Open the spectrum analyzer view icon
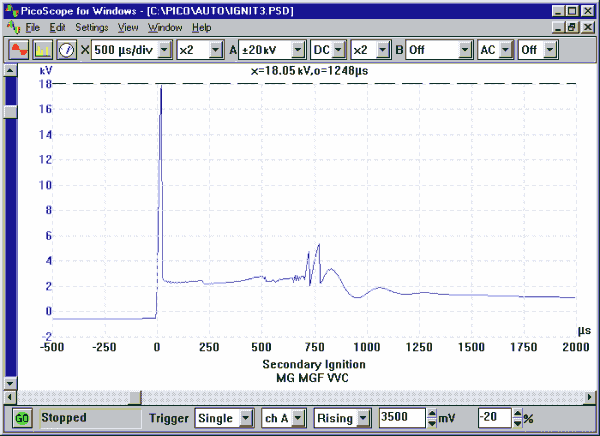Screen dimensions: 600x436 pyautogui.click(x=43, y=48)
